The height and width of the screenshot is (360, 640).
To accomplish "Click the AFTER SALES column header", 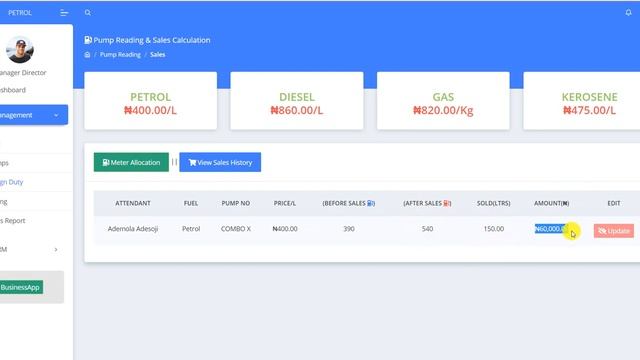I will (x=427, y=203).
